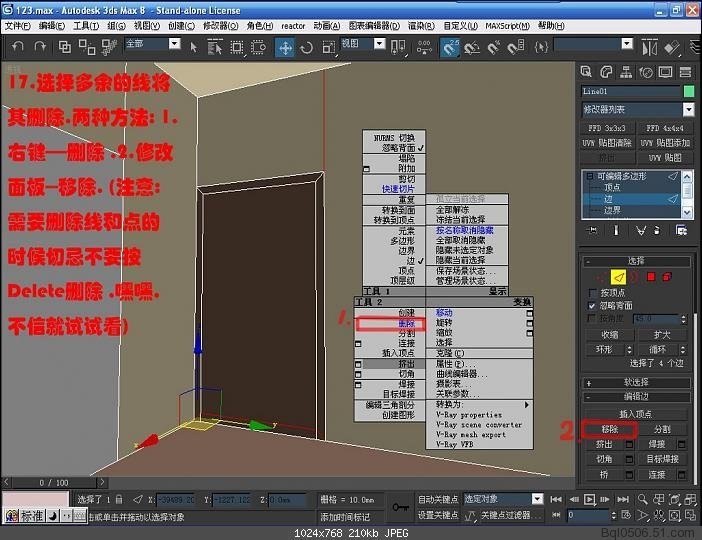Open the 视图 reference coordinate dropdown
The width and height of the screenshot is (702, 540).
pos(380,43)
